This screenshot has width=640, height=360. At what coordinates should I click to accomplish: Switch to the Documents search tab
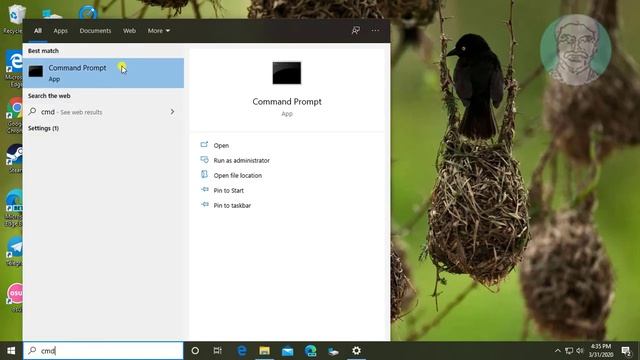click(x=95, y=31)
